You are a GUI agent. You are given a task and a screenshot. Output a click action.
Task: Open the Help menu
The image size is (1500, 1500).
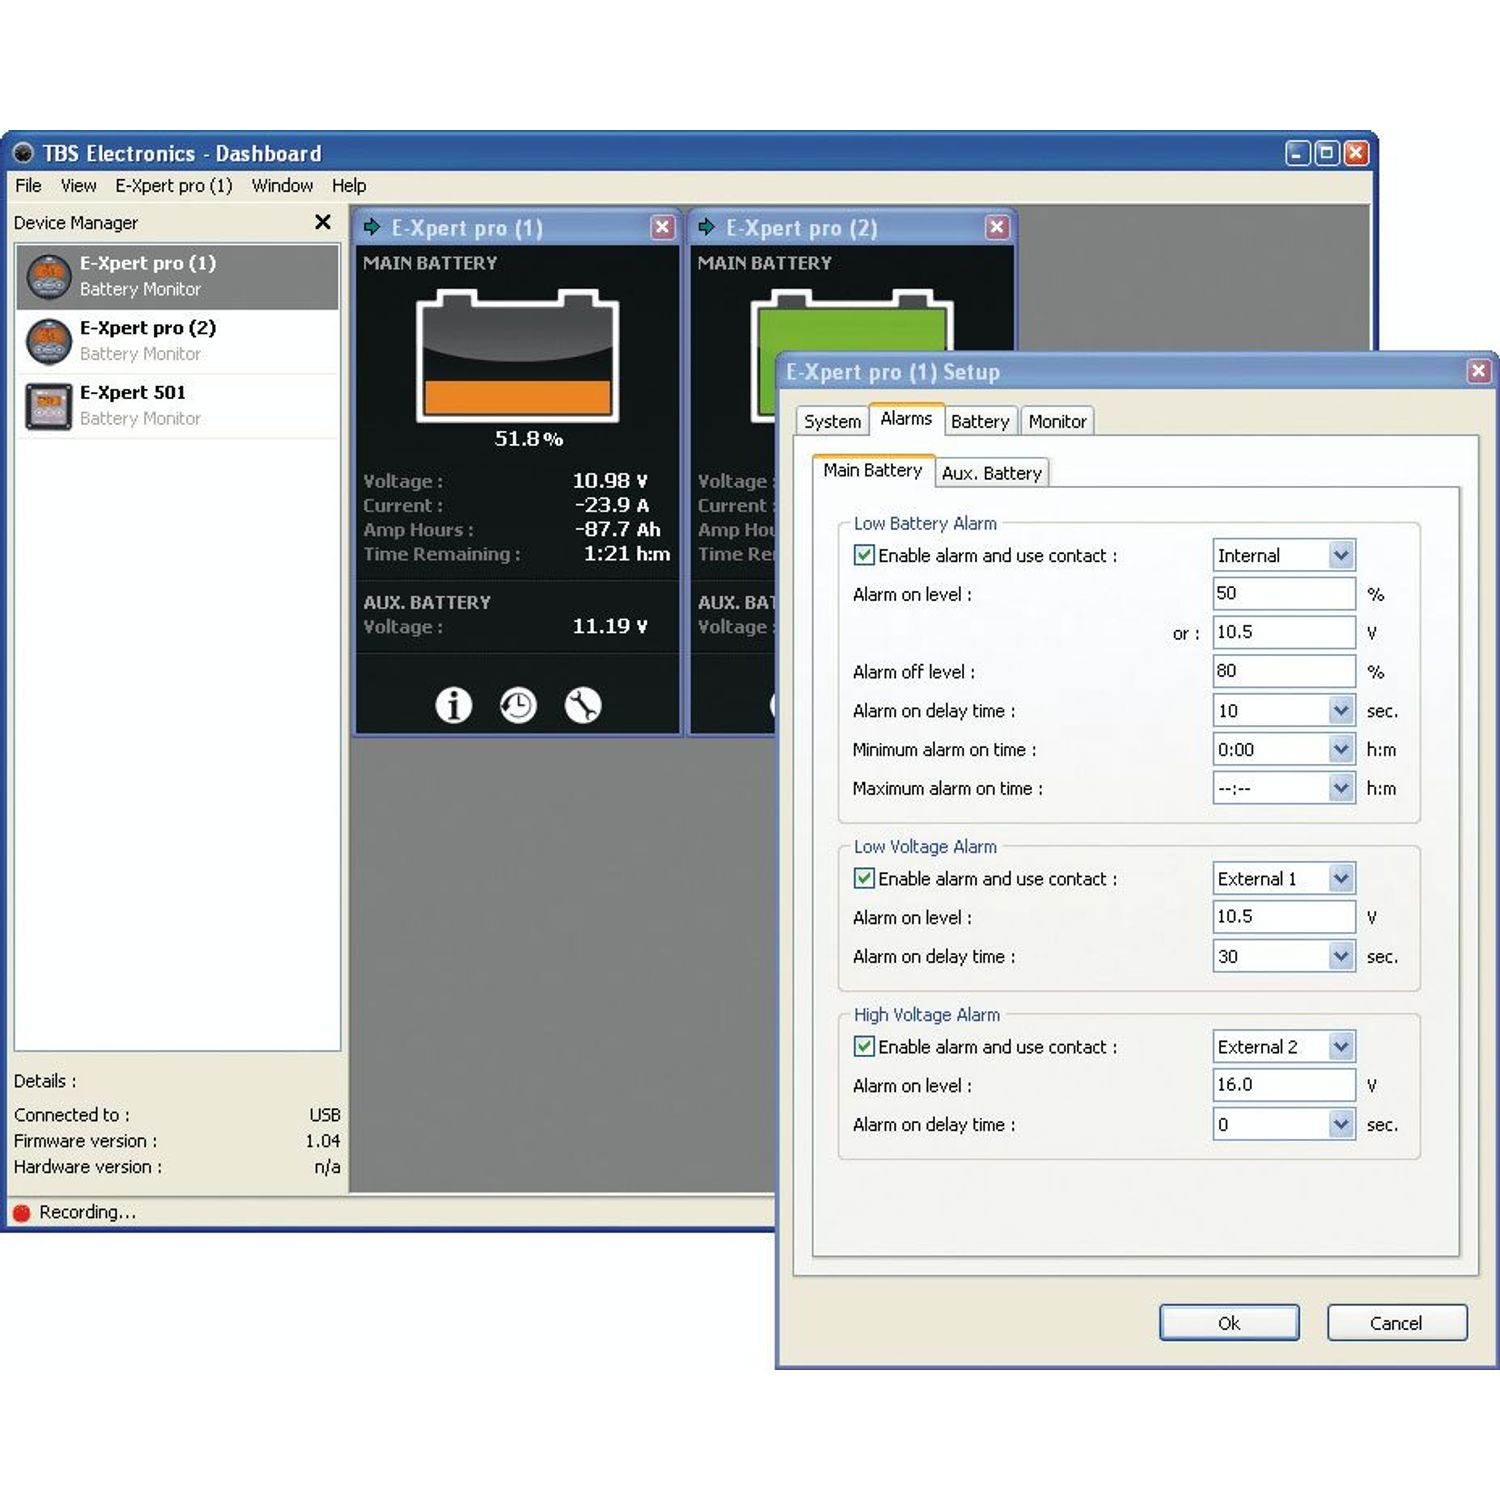[x=349, y=186]
